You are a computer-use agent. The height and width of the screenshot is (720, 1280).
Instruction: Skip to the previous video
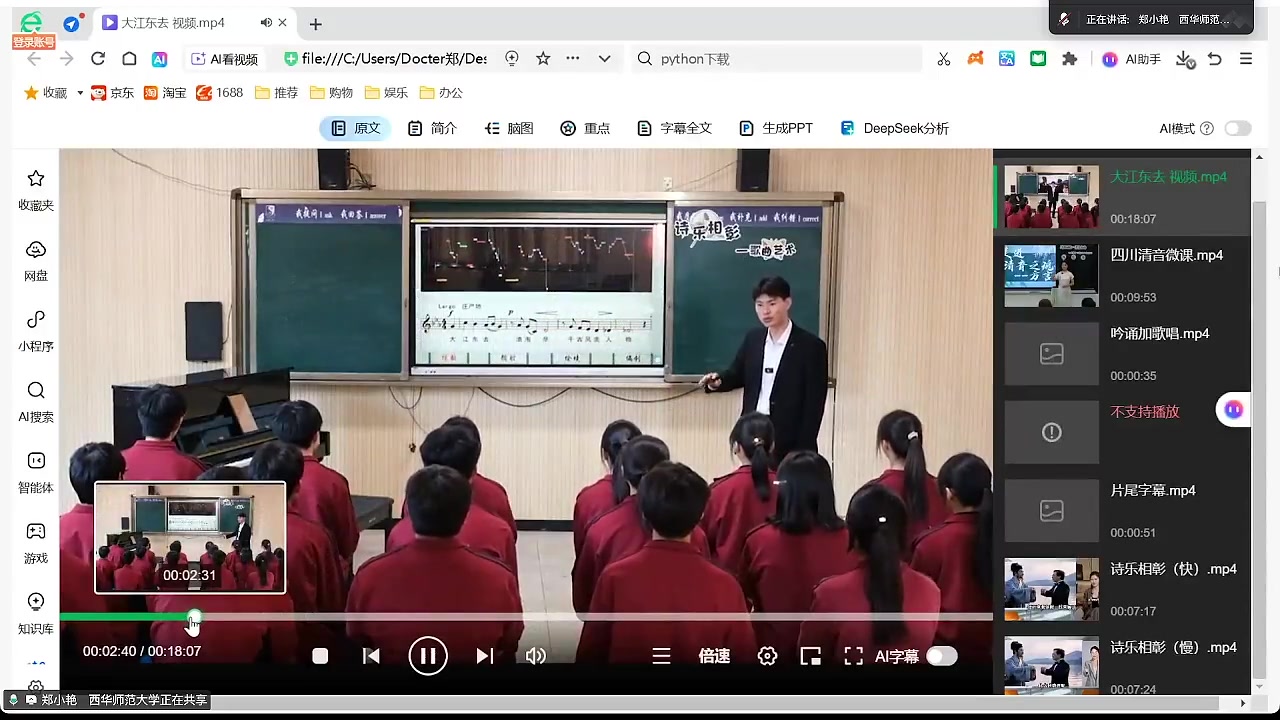click(371, 656)
